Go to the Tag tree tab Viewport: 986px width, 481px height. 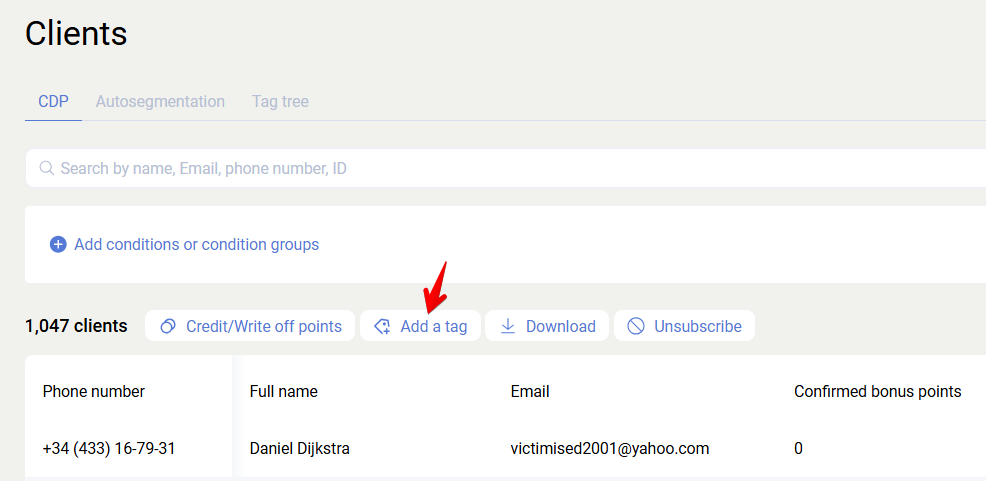click(280, 101)
